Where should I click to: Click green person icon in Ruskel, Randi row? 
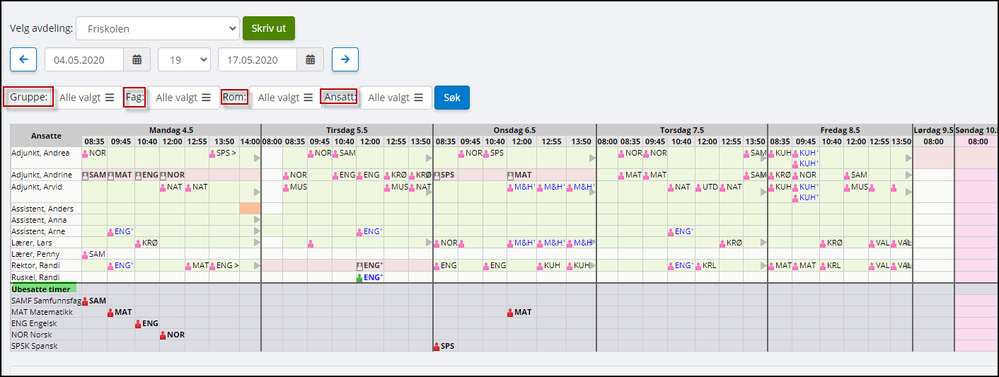tap(359, 278)
